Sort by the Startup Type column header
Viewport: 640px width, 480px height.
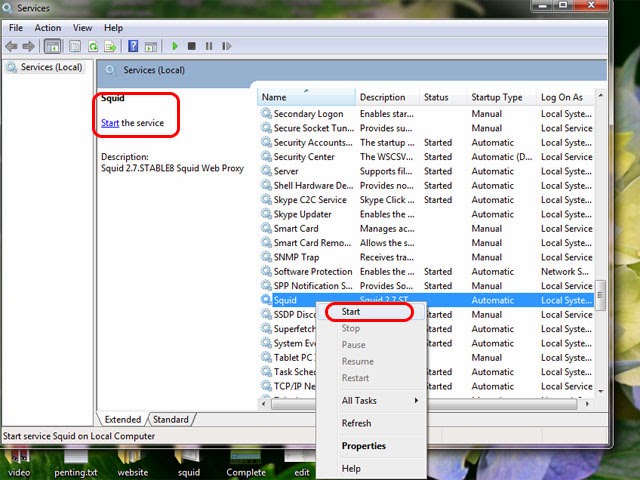pyautogui.click(x=502, y=97)
